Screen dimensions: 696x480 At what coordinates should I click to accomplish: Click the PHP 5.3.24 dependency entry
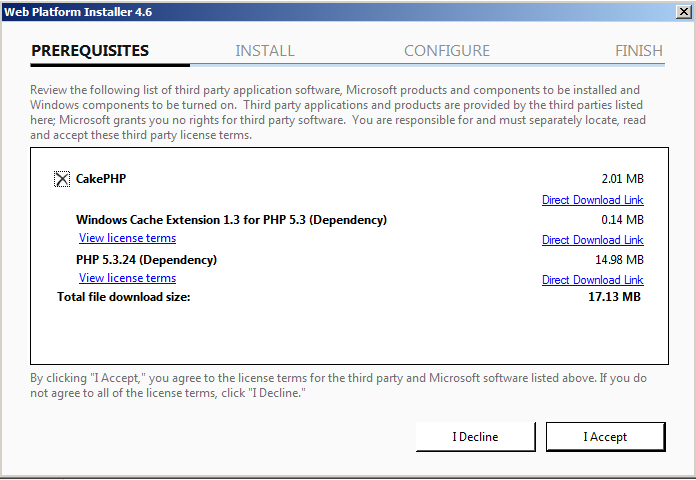[146, 260]
